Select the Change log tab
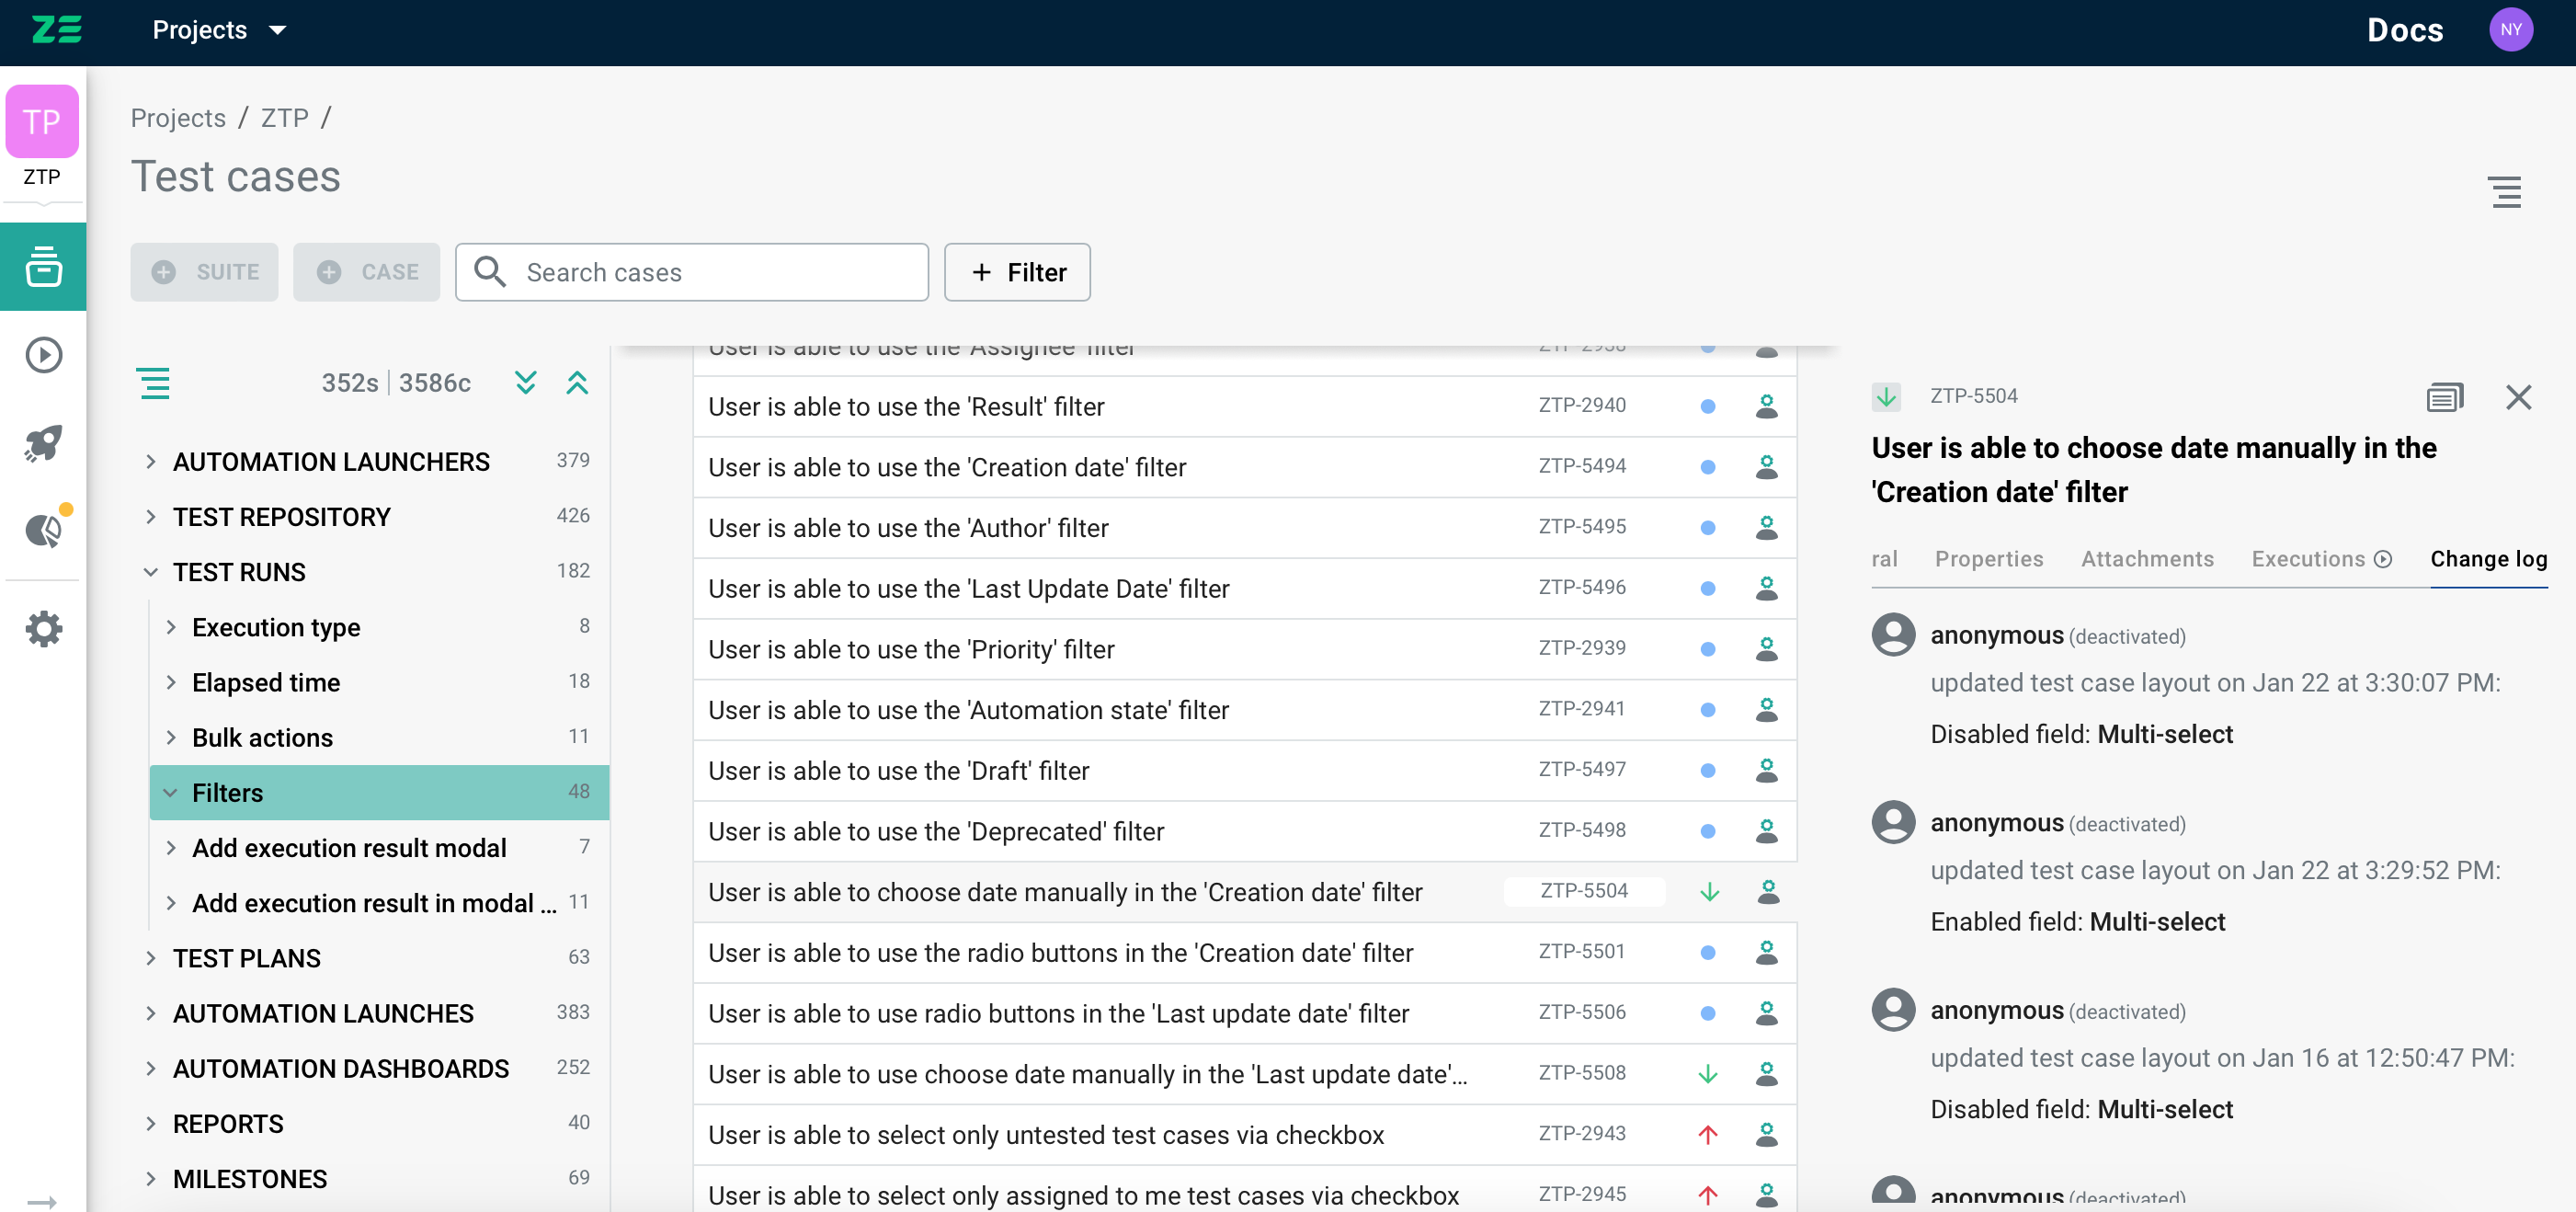This screenshot has width=2576, height=1212. click(x=2488, y=558)
